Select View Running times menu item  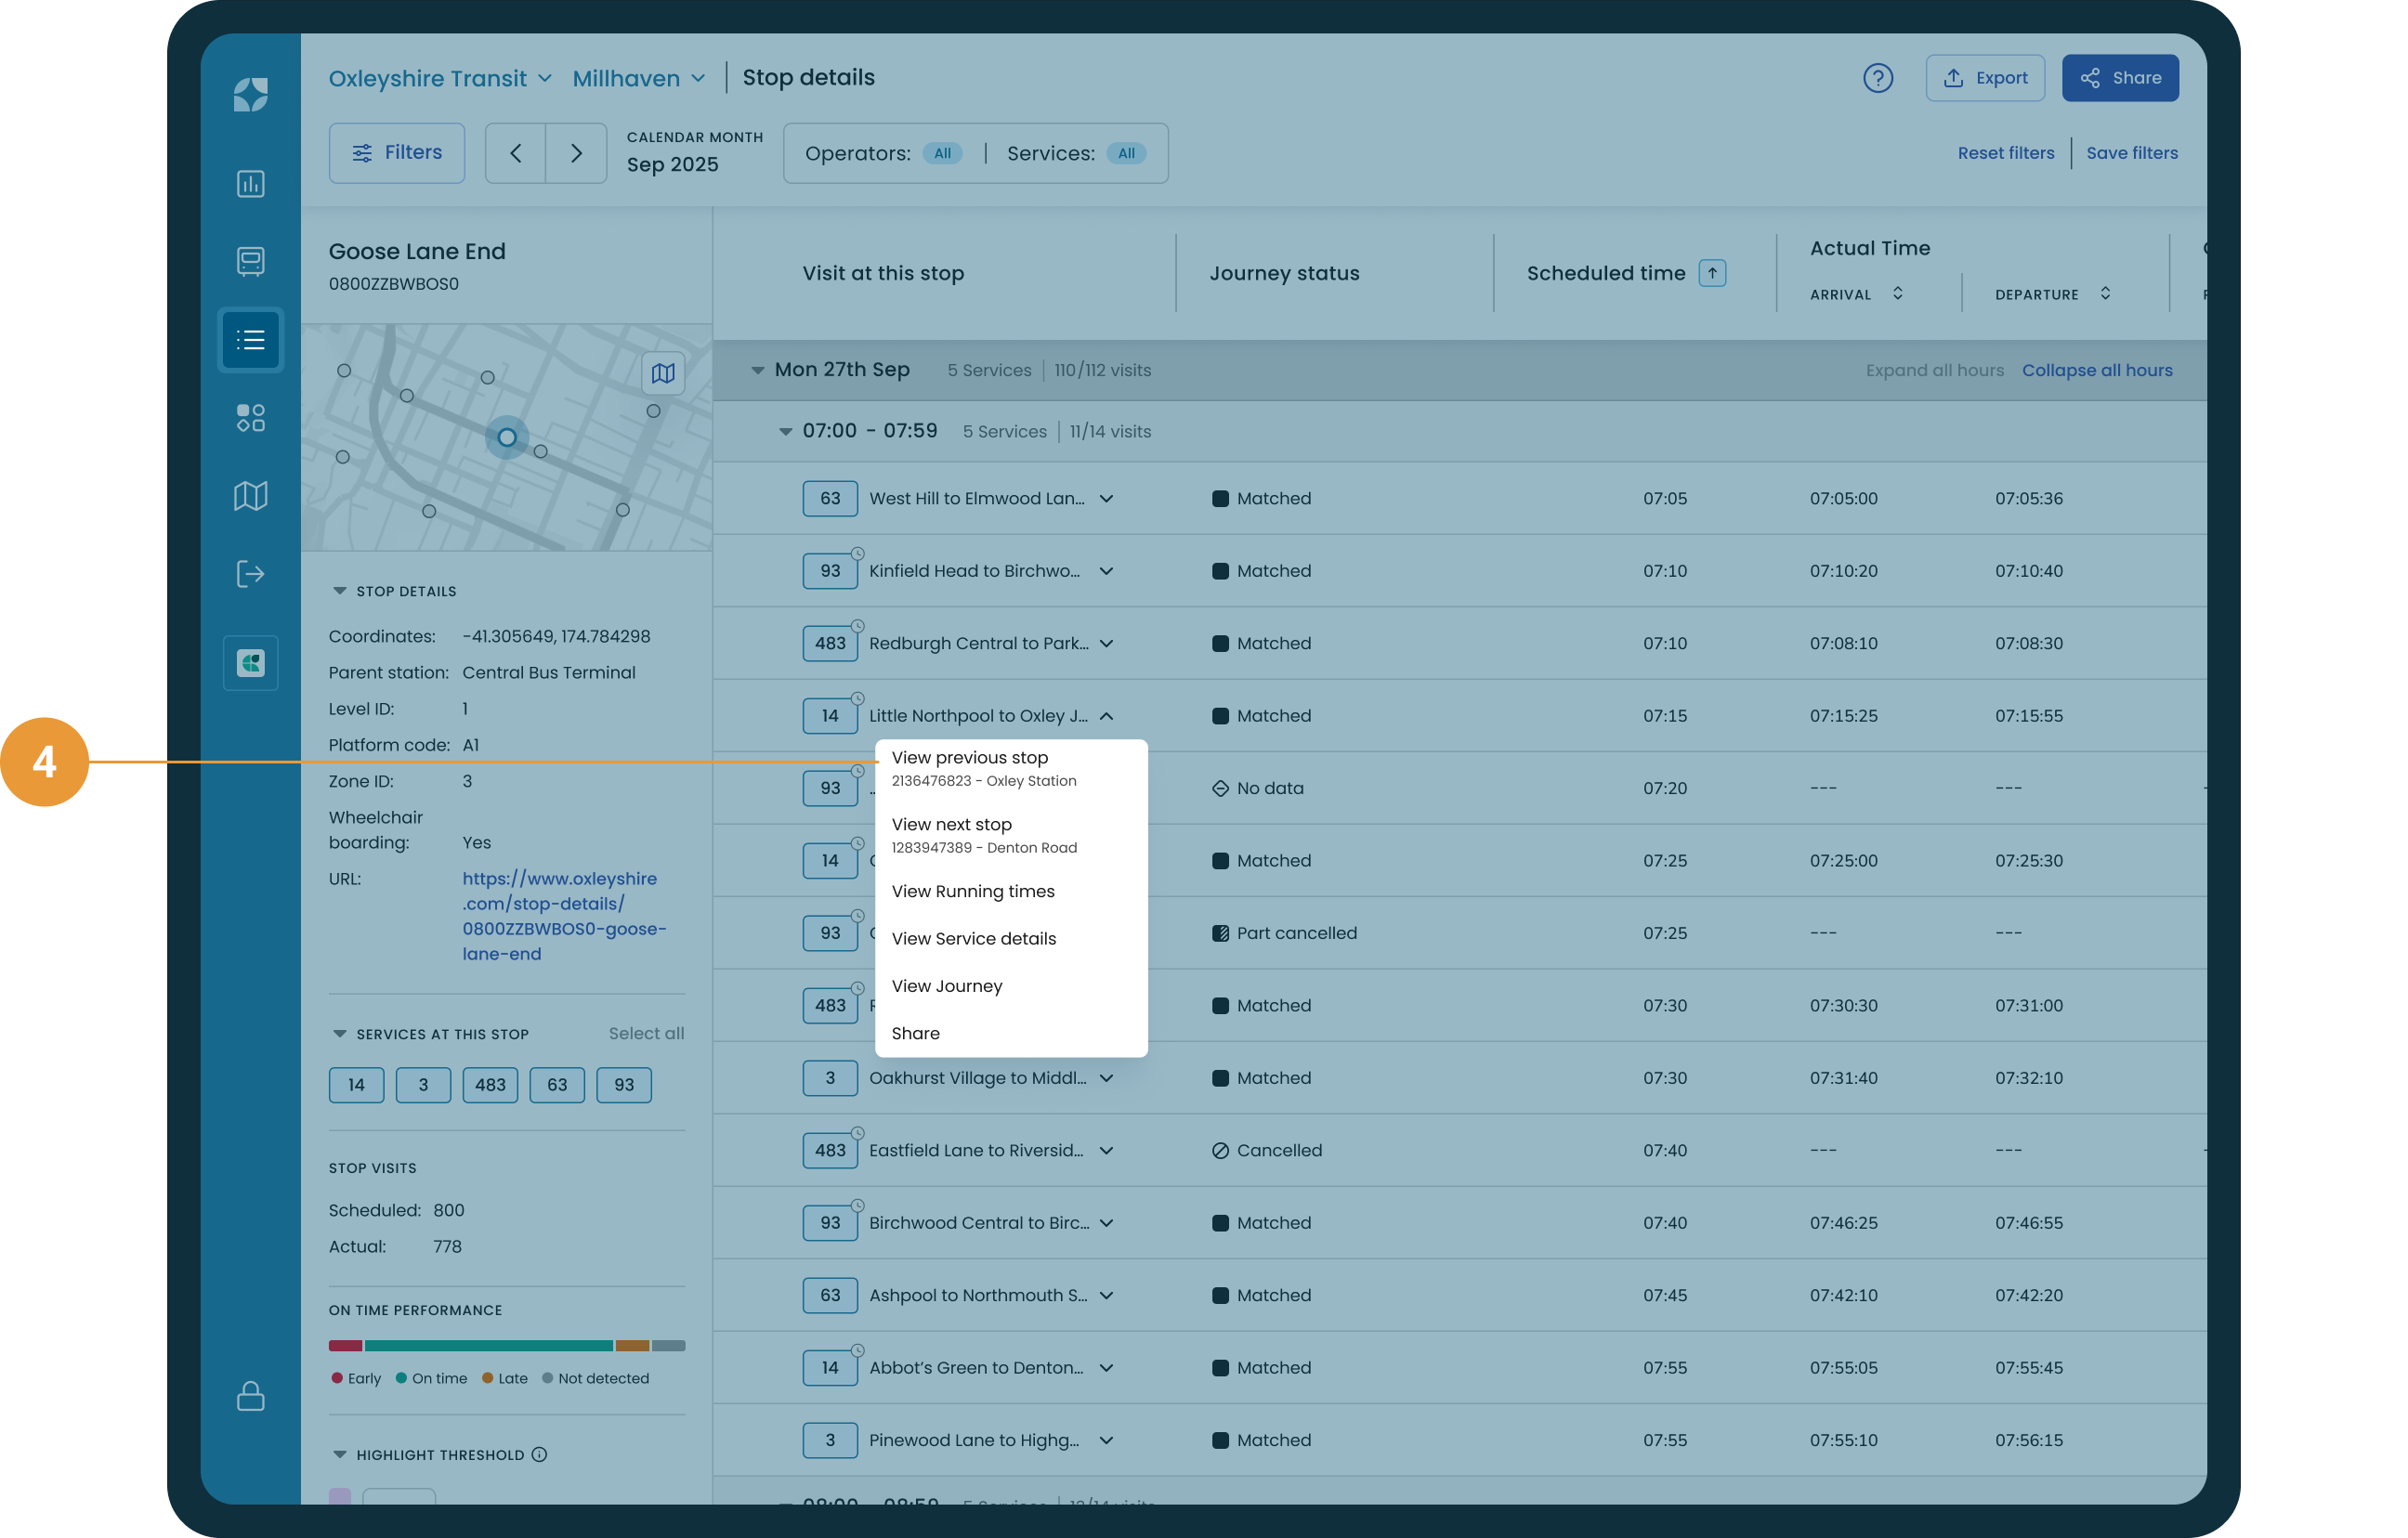[x=972, y=891]
